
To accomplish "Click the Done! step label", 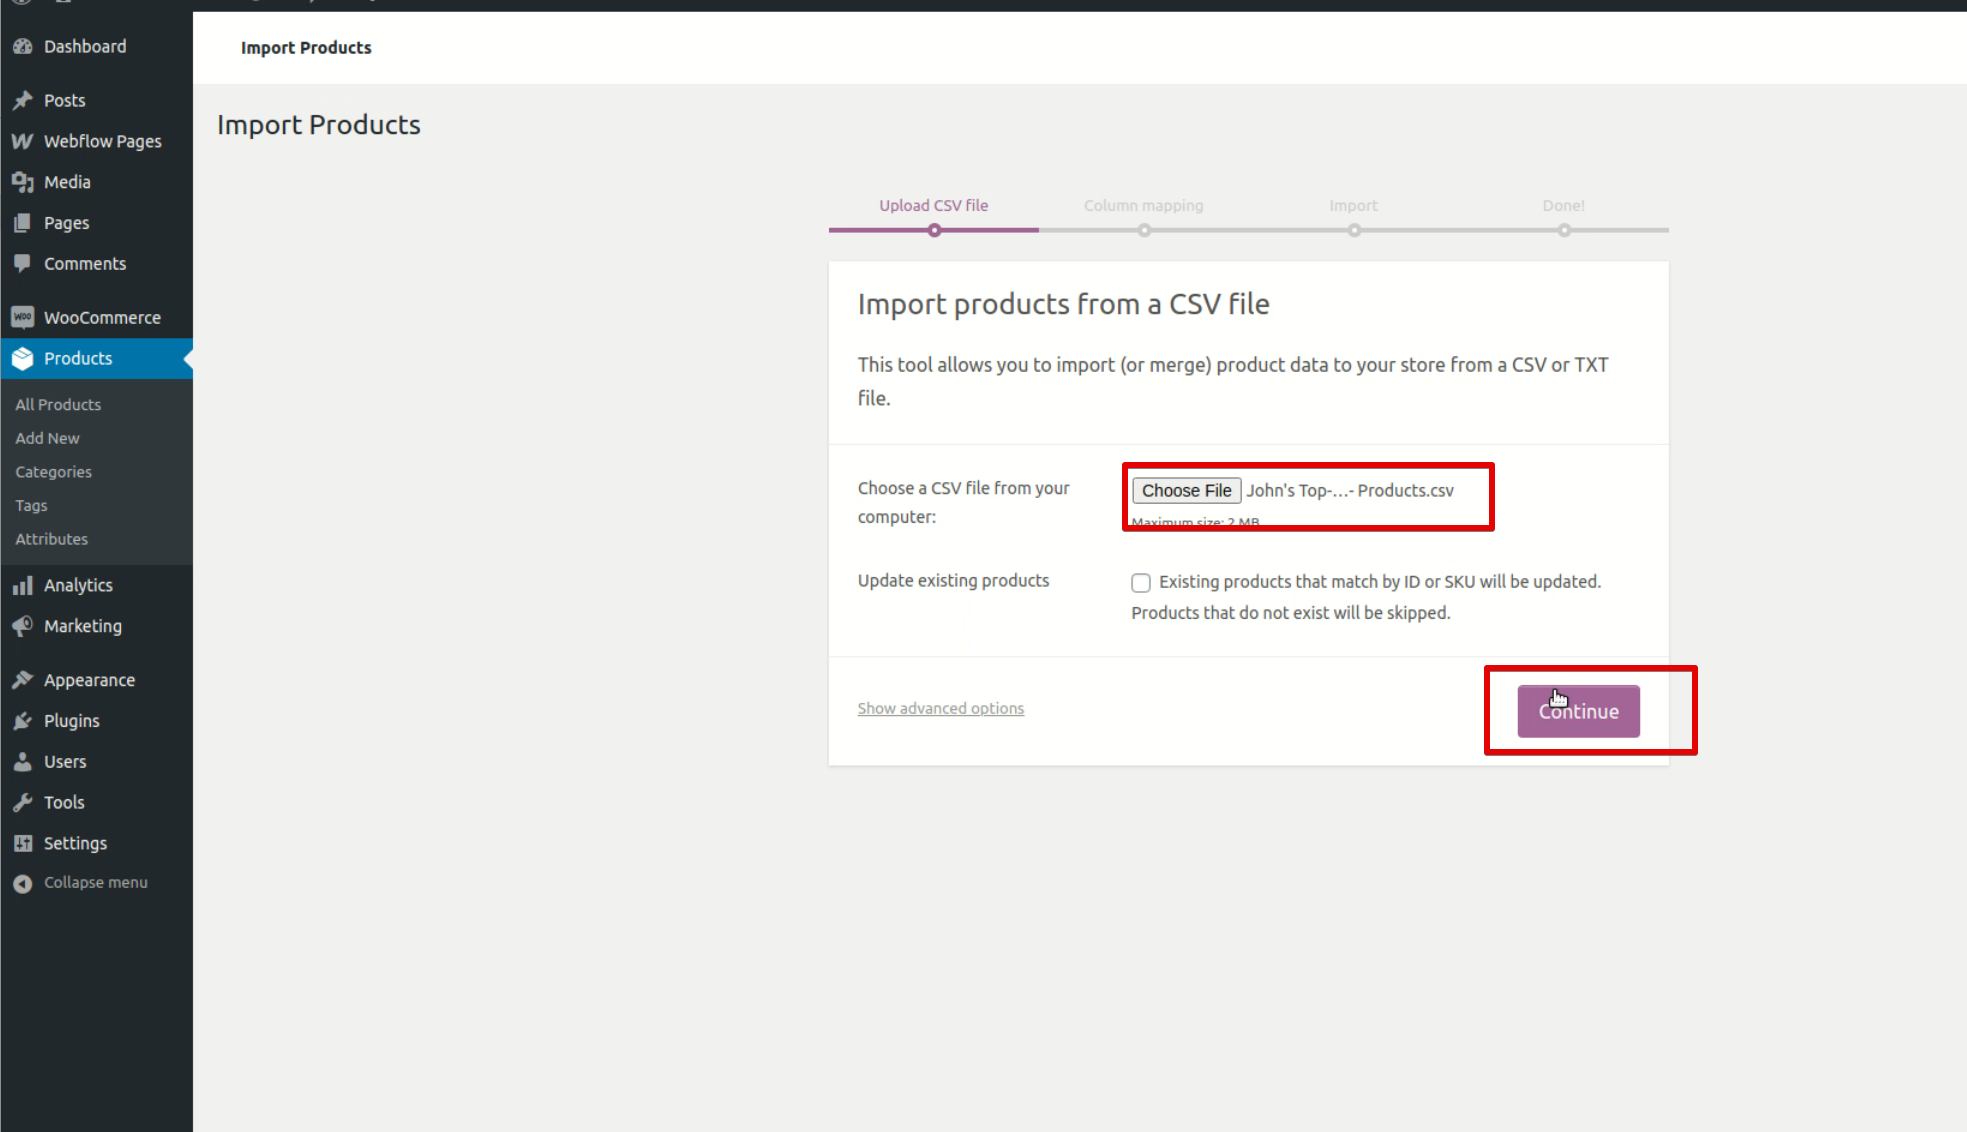I will pos(1563,205).
